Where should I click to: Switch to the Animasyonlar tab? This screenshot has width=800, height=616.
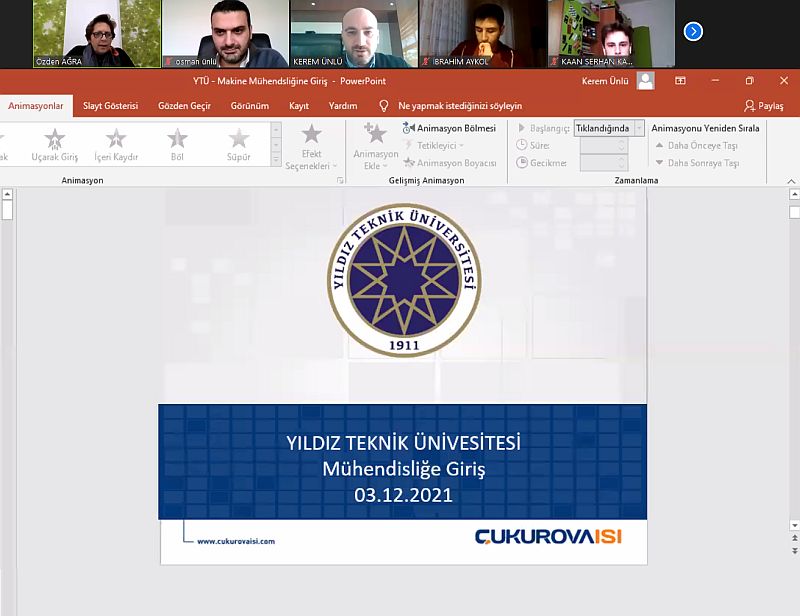36,106
